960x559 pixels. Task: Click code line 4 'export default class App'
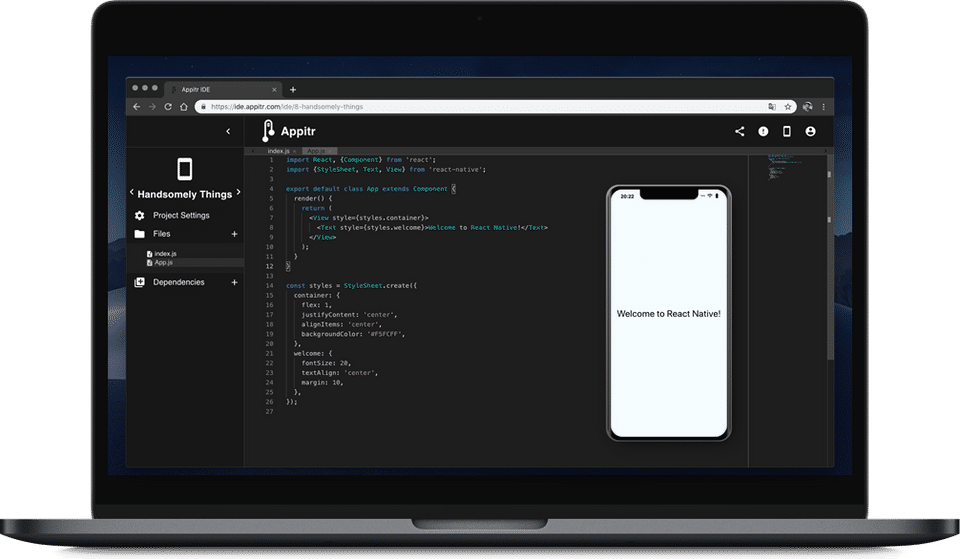[371, 189]
